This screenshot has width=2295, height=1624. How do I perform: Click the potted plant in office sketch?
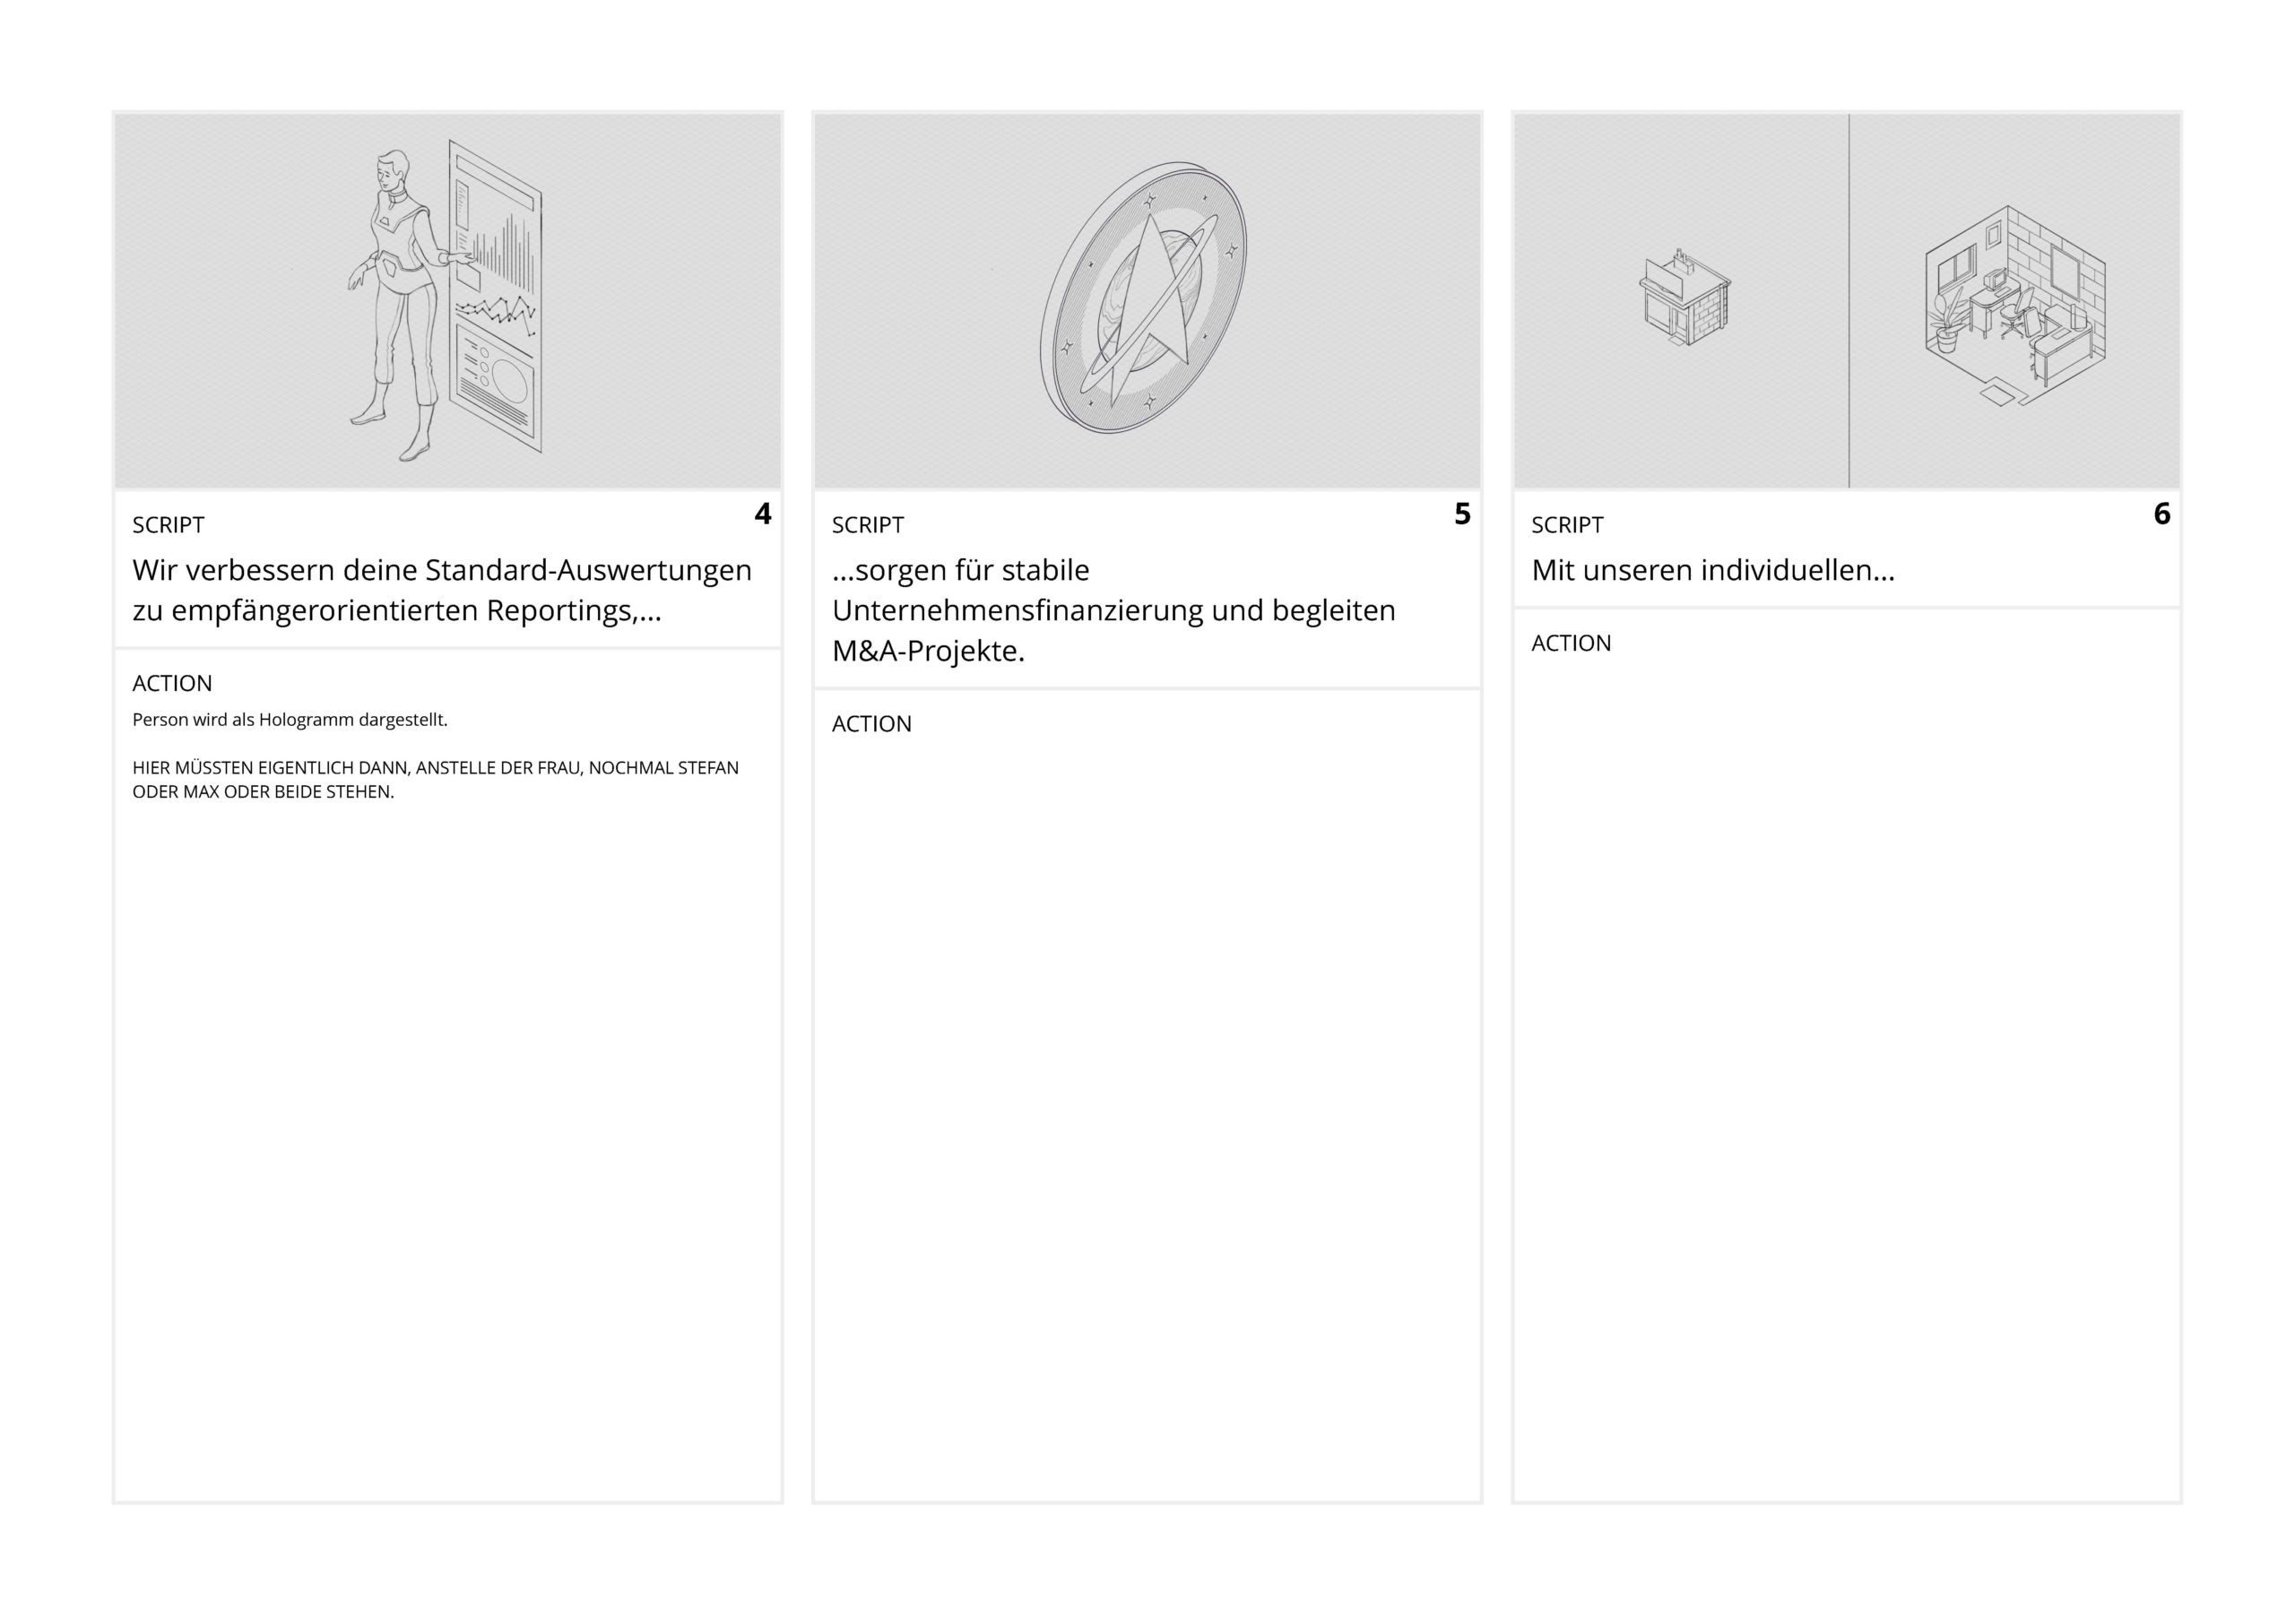(x=1945, y=322)
